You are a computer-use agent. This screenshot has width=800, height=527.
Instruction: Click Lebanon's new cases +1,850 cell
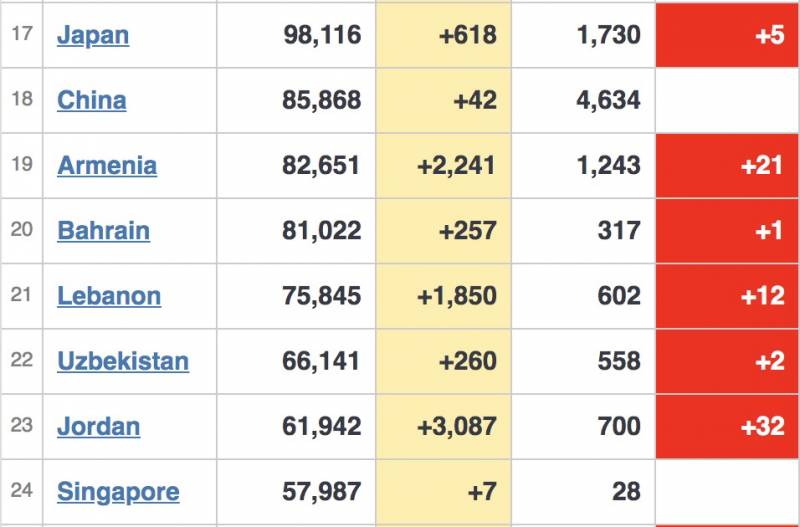click(456, 296)
